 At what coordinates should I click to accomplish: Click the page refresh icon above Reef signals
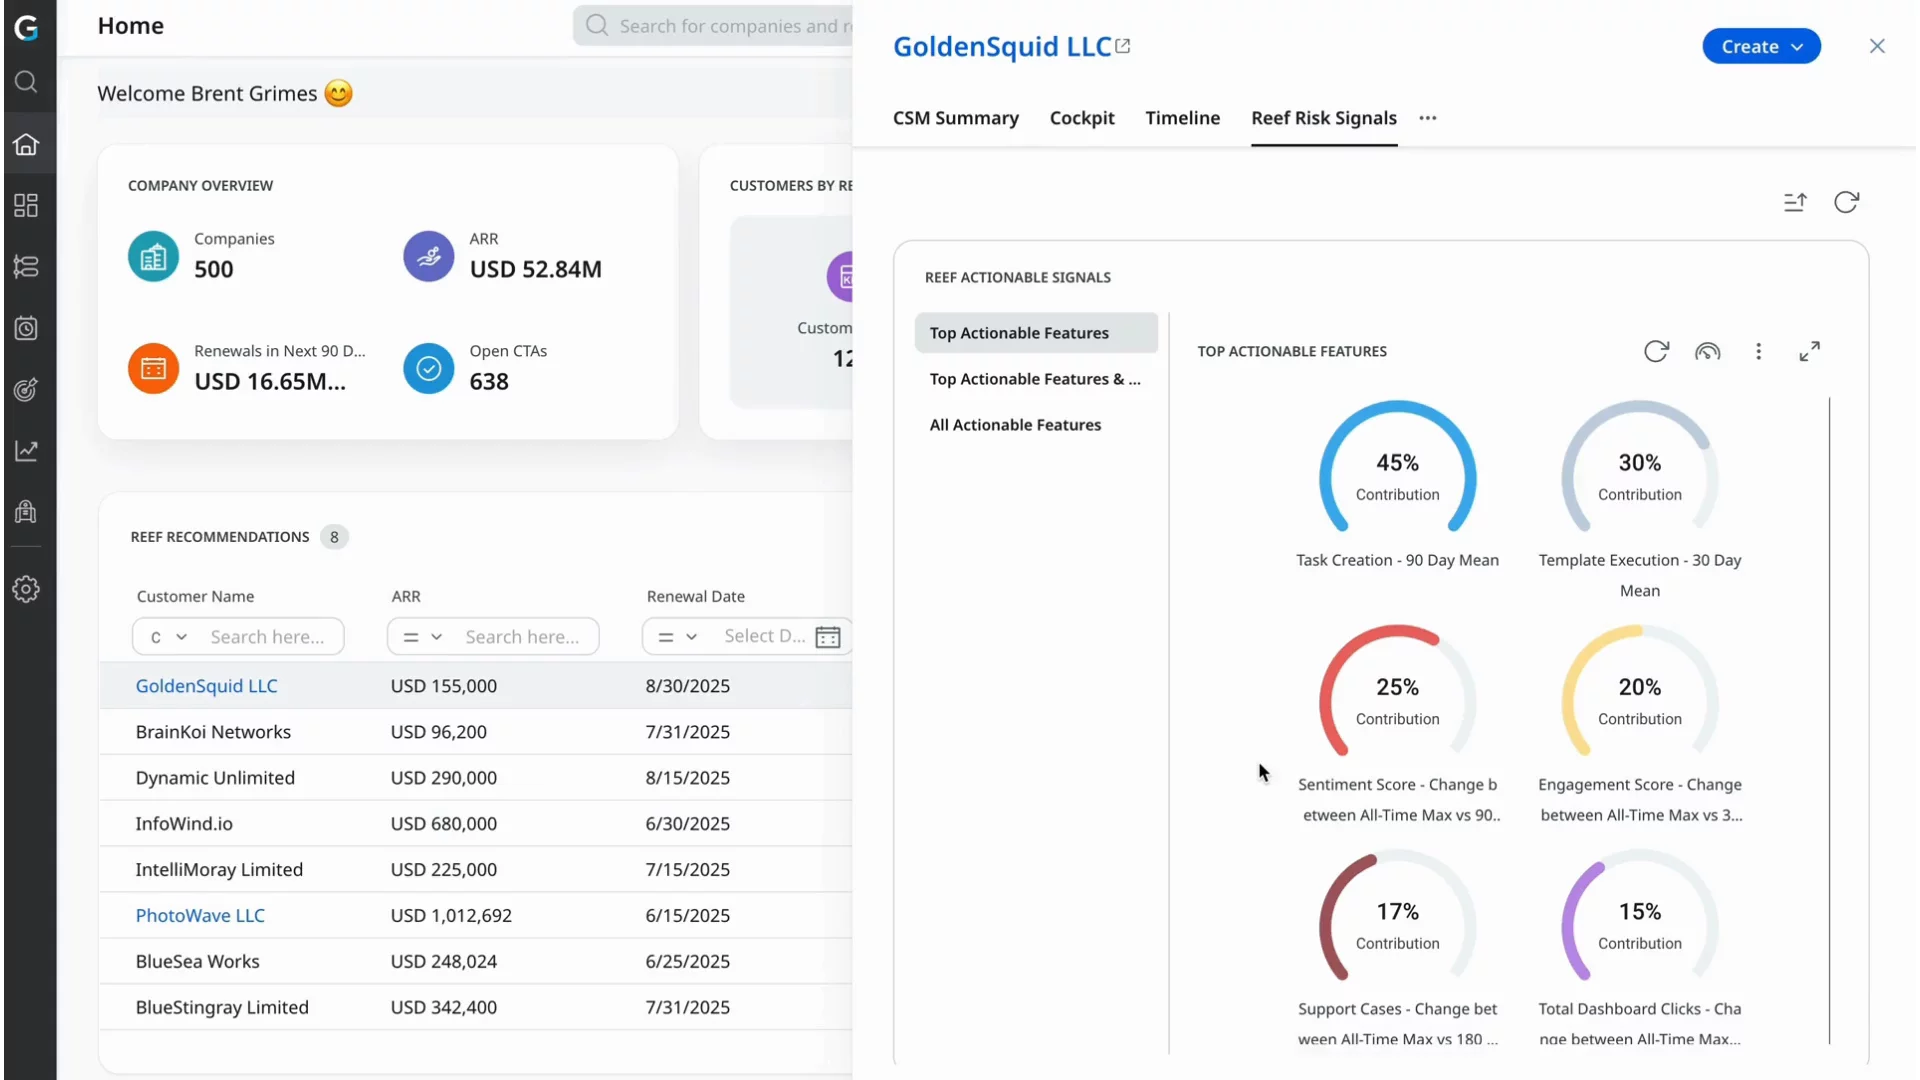click(x=1846, y=203)
